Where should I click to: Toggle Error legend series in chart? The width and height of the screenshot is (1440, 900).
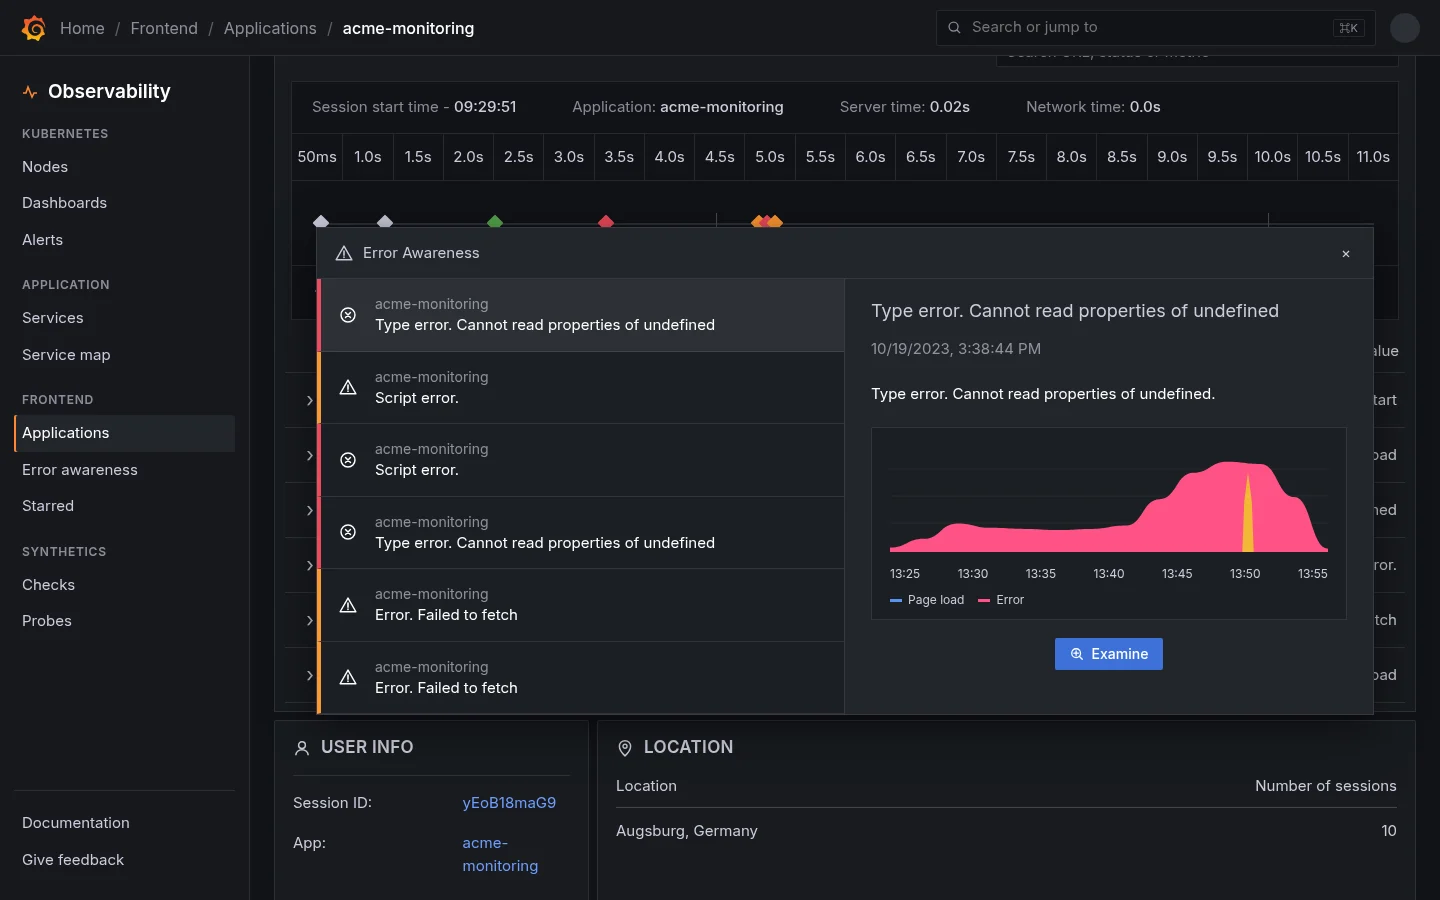1001,600
